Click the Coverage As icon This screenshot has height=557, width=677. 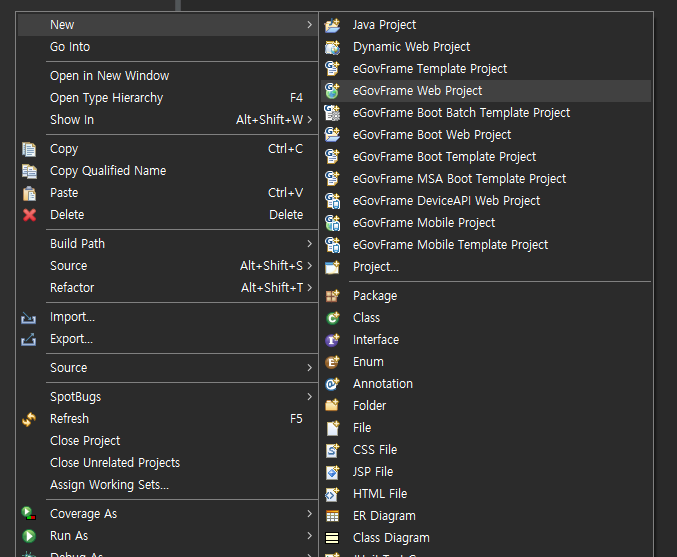click(x=29, y=514)
